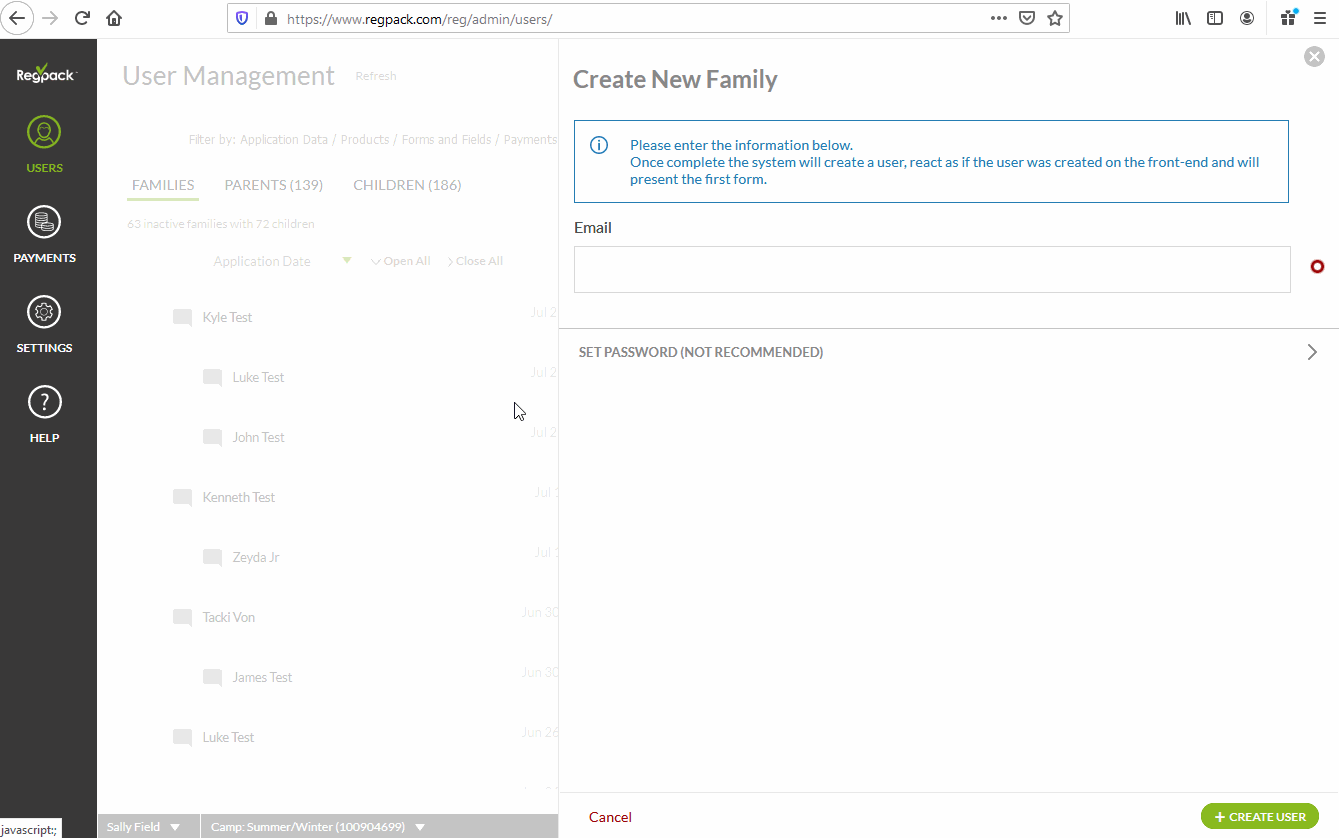Cancel the Create New Family dialog
This screenshot has width=1339, height=838.
pyautogui.click(x=610, y=816)
